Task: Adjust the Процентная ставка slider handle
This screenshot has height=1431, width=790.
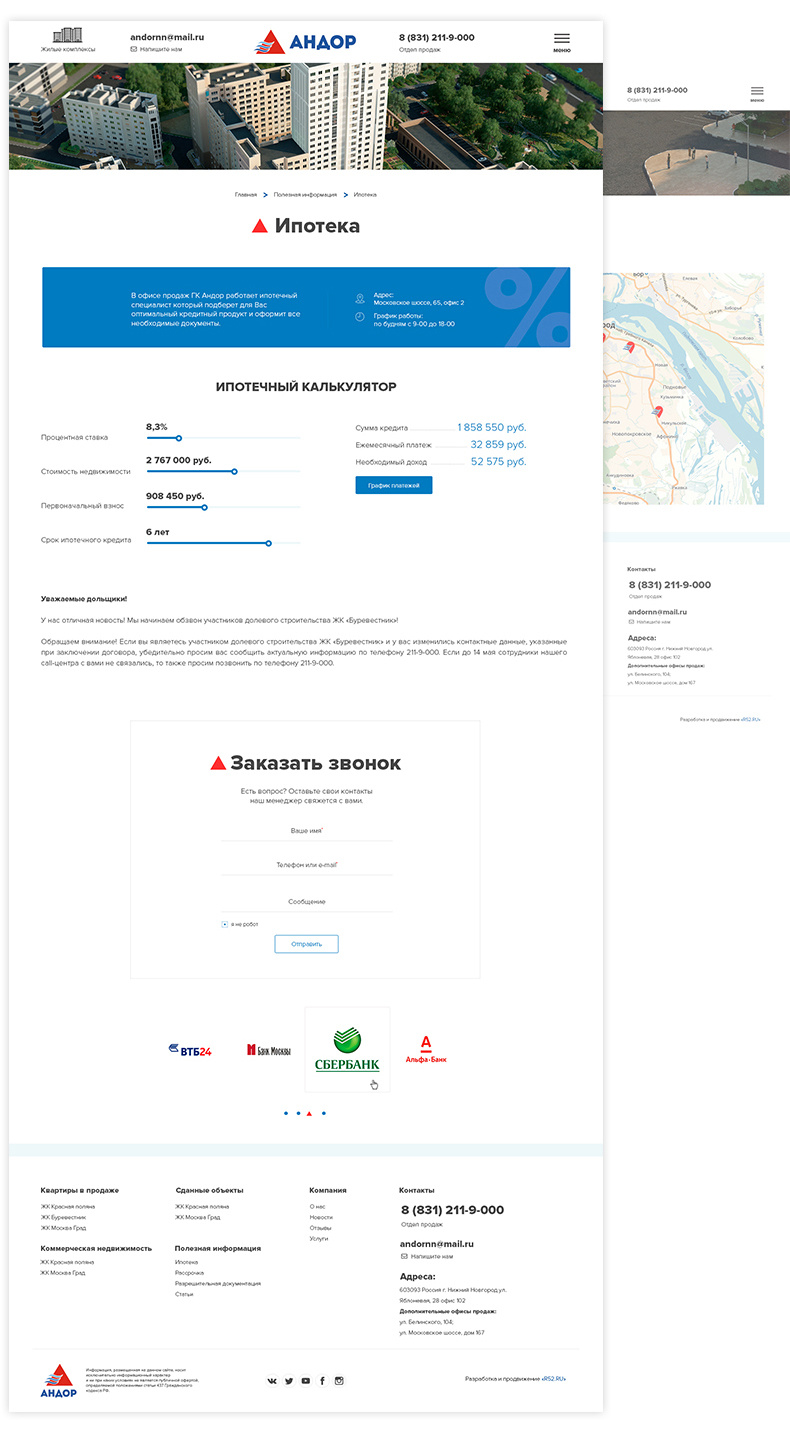Action: [x=179, y=438]
